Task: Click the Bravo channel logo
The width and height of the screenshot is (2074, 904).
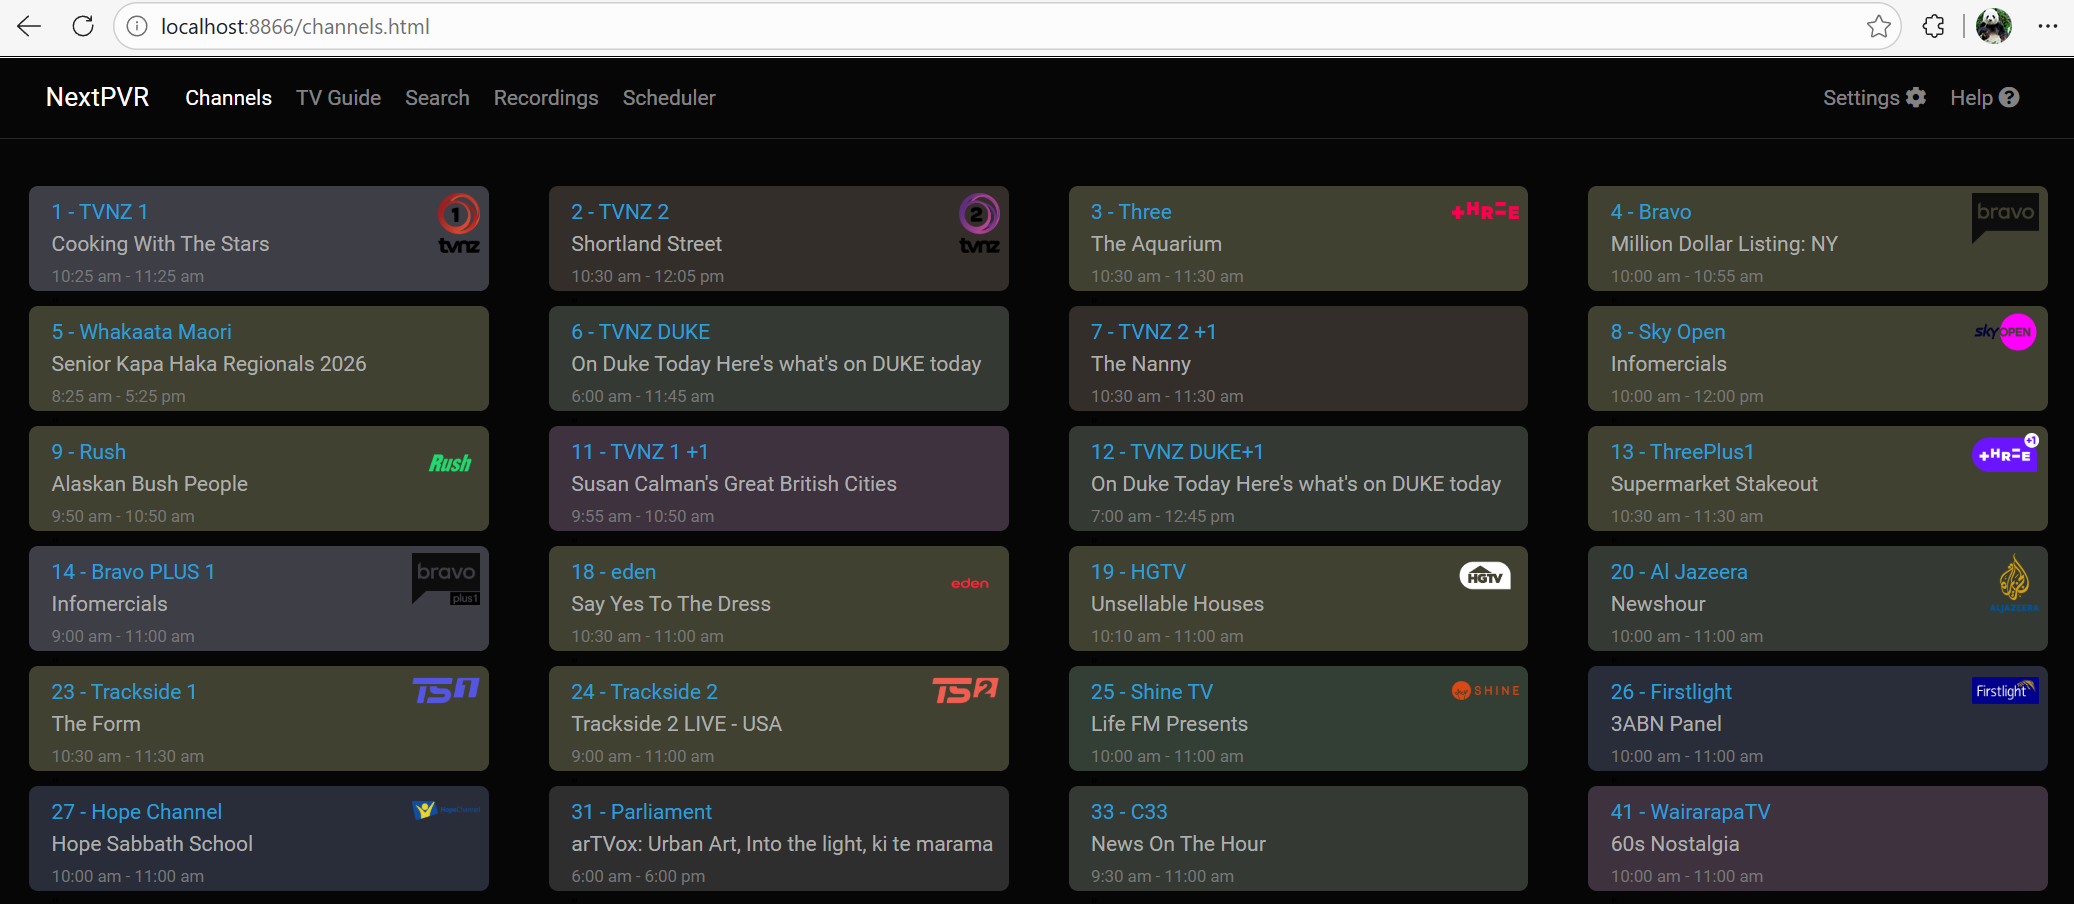Action: [2004, 214]
